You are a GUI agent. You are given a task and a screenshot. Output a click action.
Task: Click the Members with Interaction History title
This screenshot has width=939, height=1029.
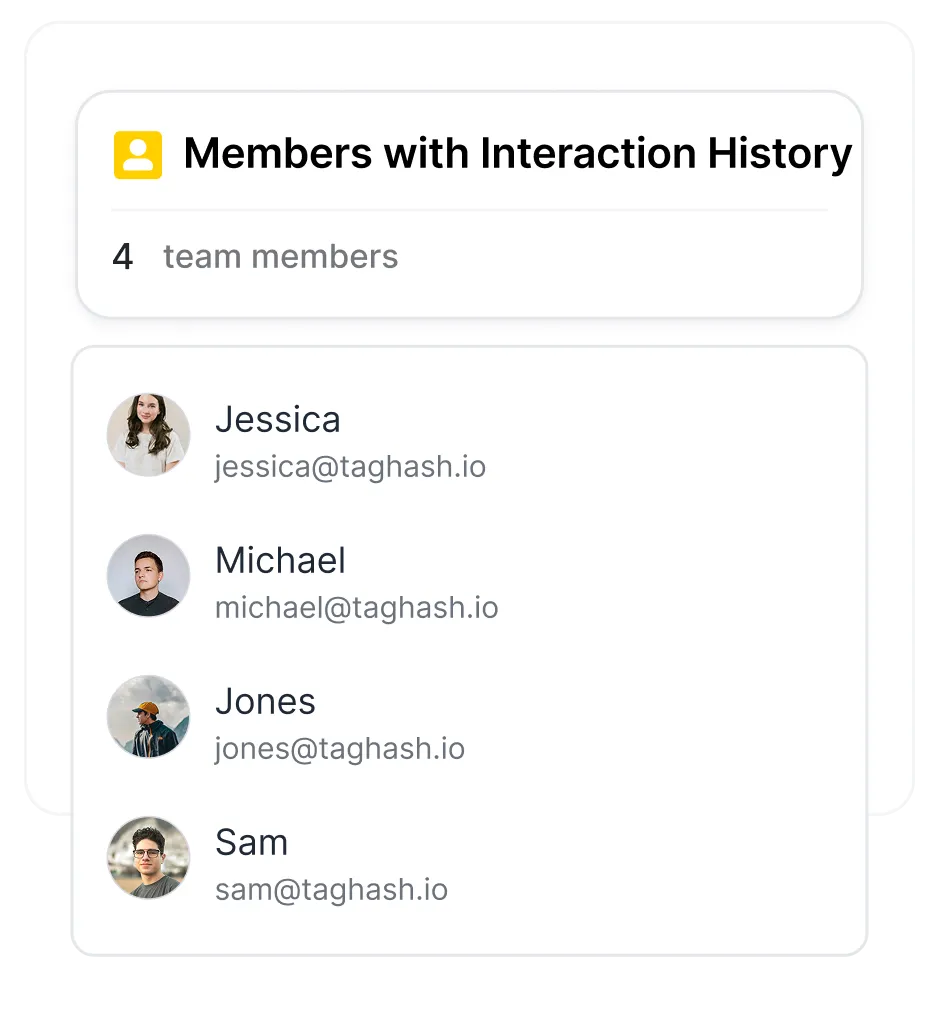518,154
